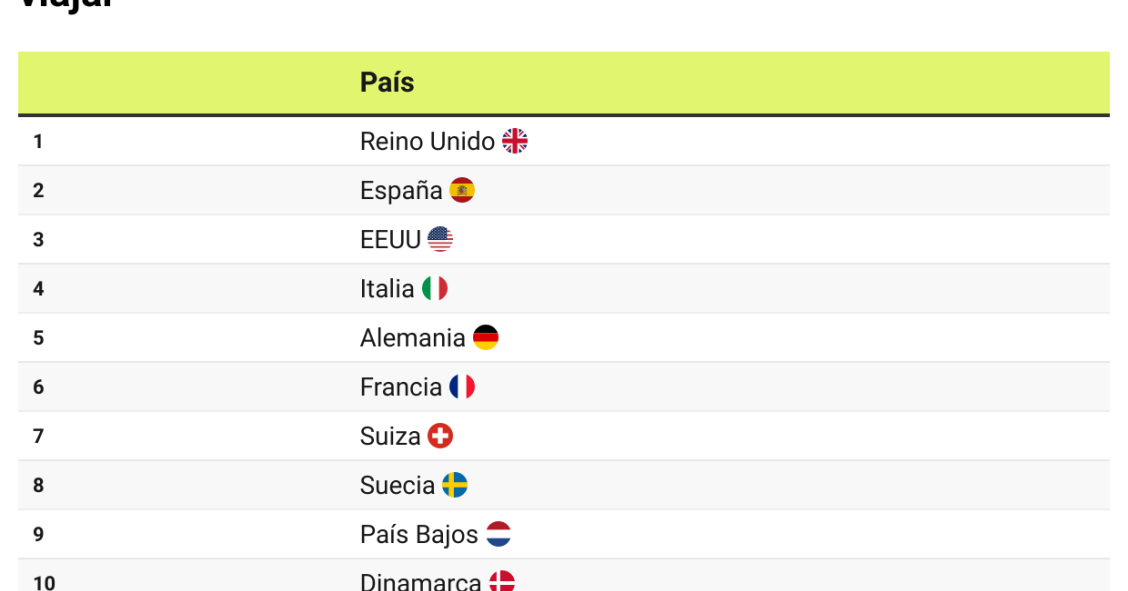Click the Danish flag beside Dinamarca
Viewport: 1128px width, 591px height.
pos(502,582)
